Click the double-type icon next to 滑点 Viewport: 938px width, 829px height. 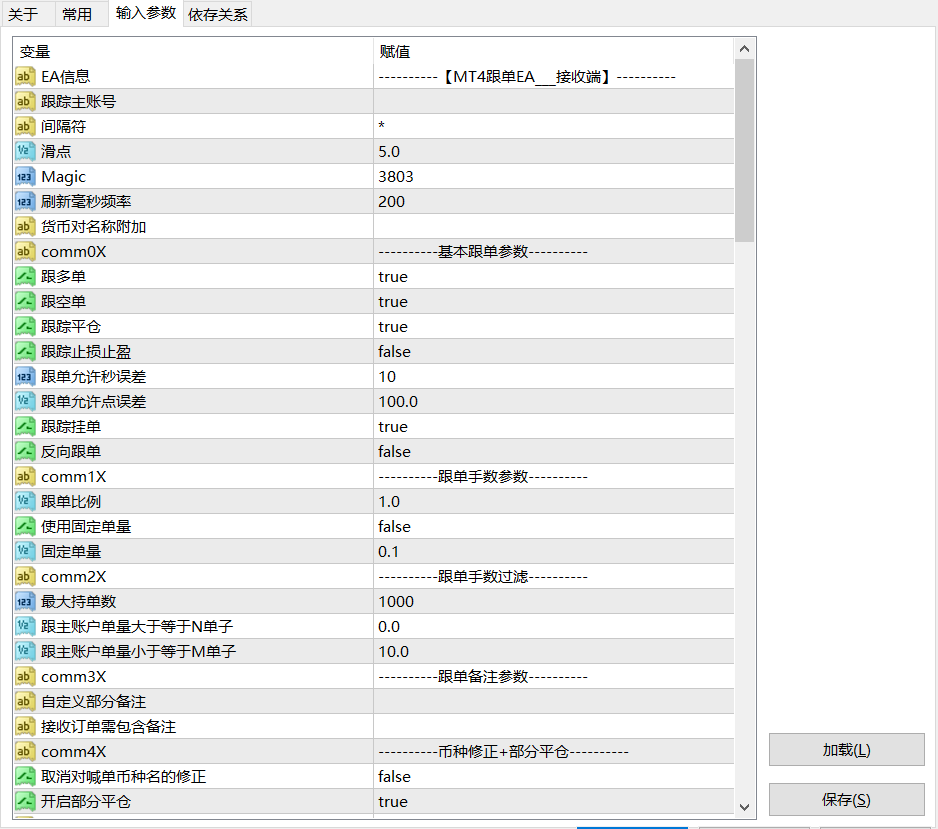click(26, 152)
